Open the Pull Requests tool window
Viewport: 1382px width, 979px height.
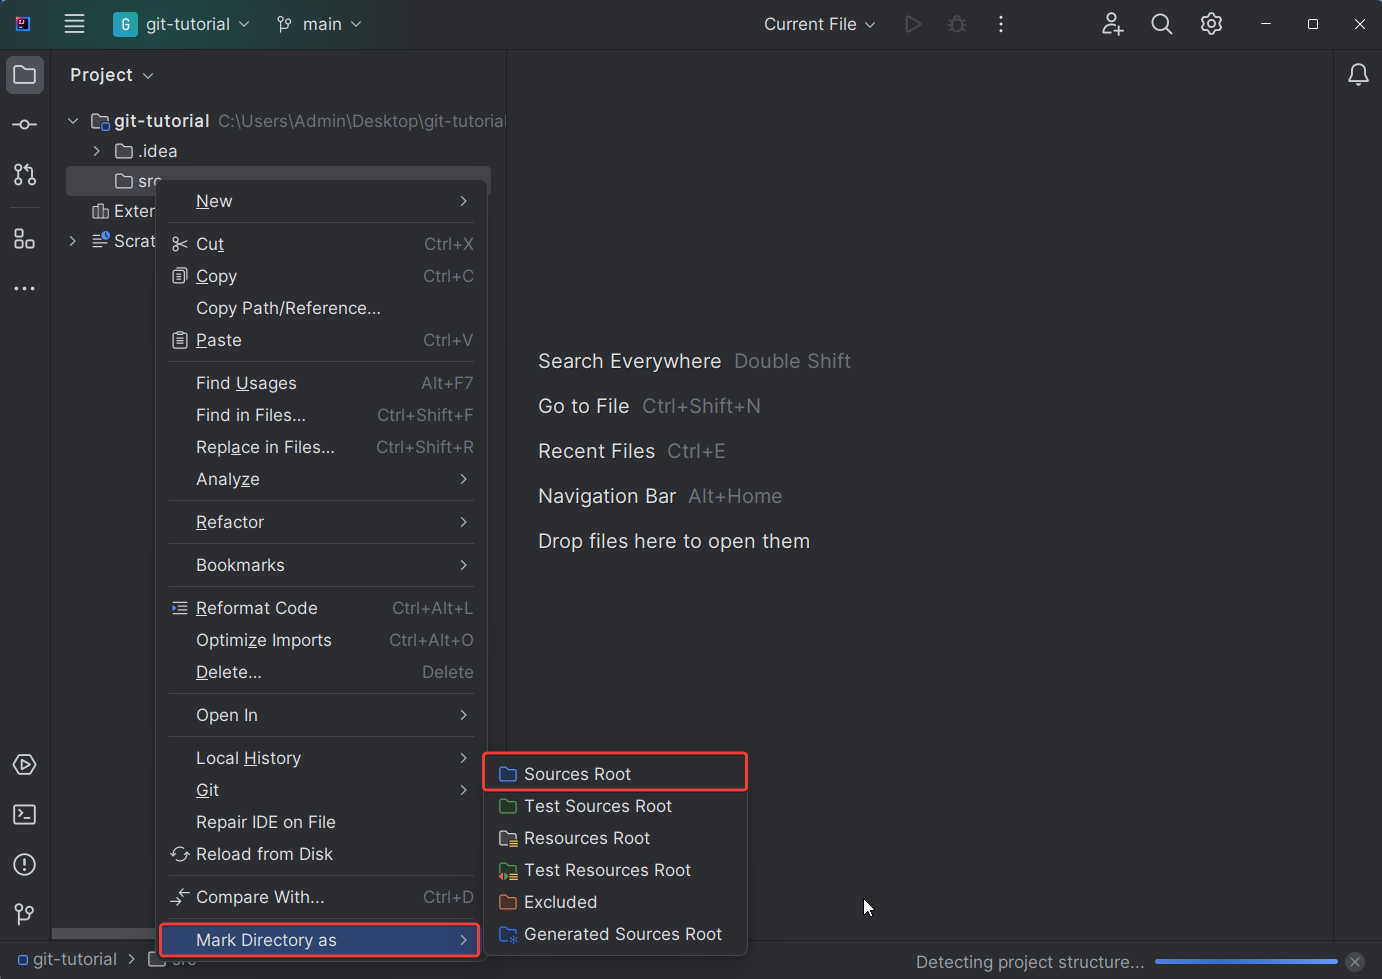(25, 175)
